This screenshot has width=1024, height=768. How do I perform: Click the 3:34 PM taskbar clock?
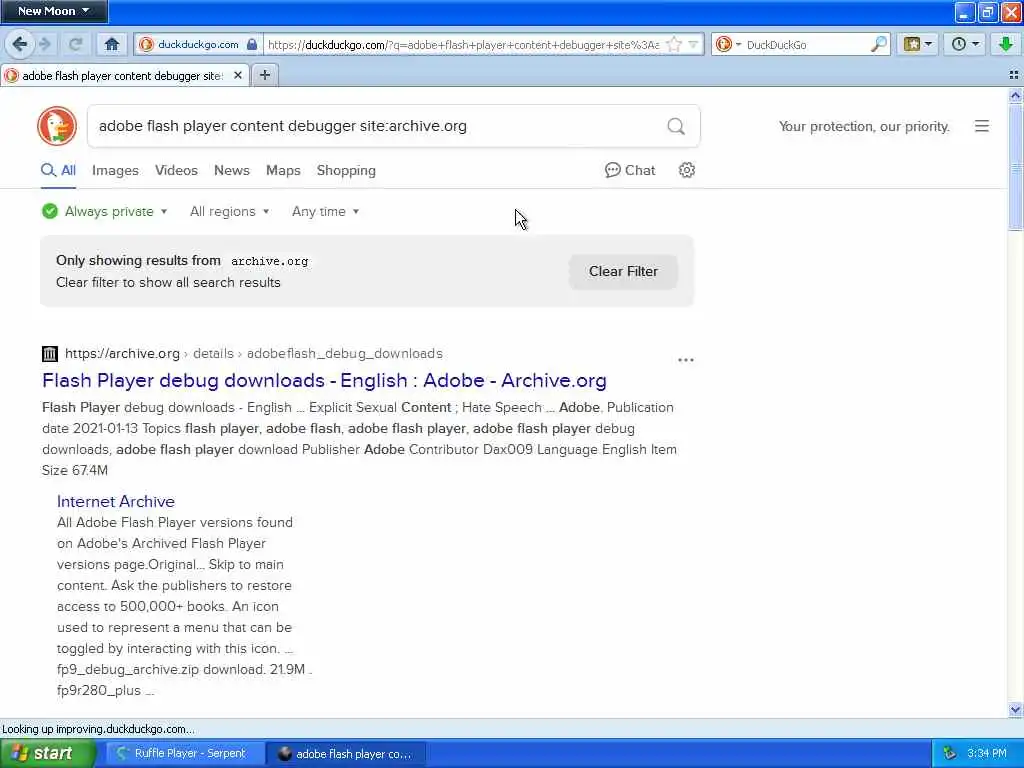[x=987, y=753]
